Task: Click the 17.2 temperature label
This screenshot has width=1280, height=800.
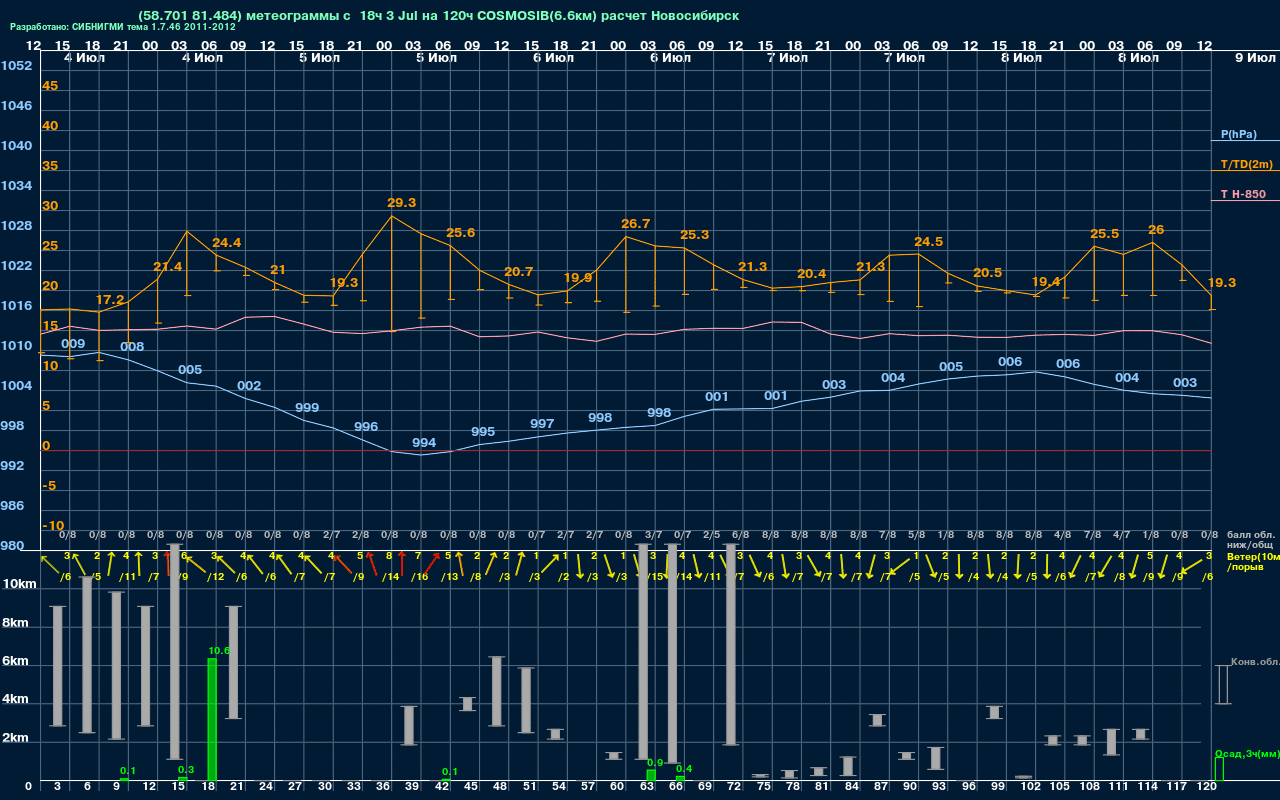Action: tap(110, 300)
